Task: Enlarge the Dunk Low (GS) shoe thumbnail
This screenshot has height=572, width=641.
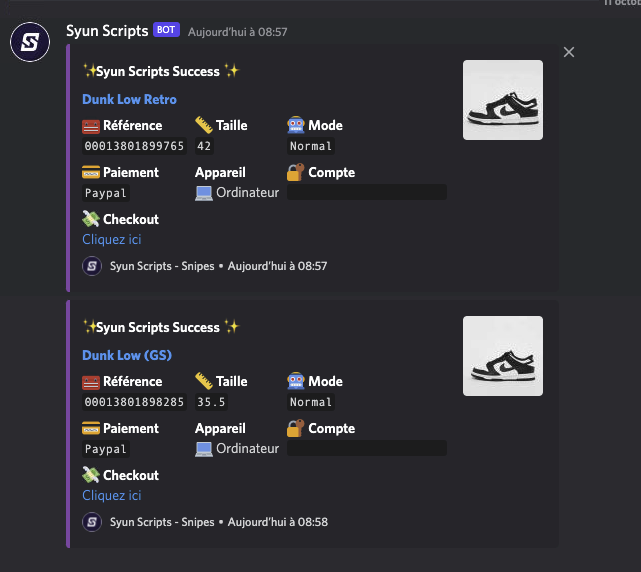Action: pyautogui.click(x=503, y=356)
